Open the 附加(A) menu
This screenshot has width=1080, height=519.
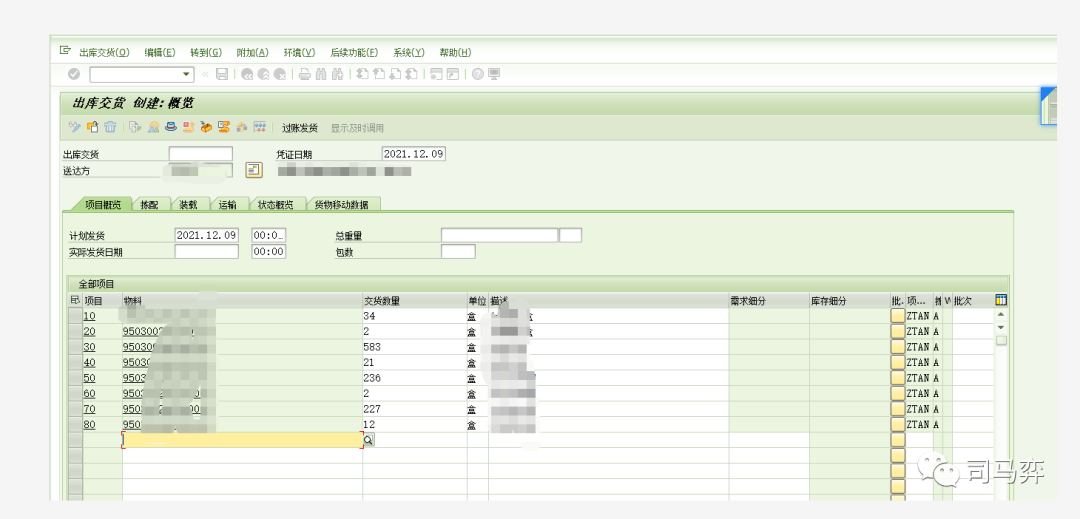252,52
